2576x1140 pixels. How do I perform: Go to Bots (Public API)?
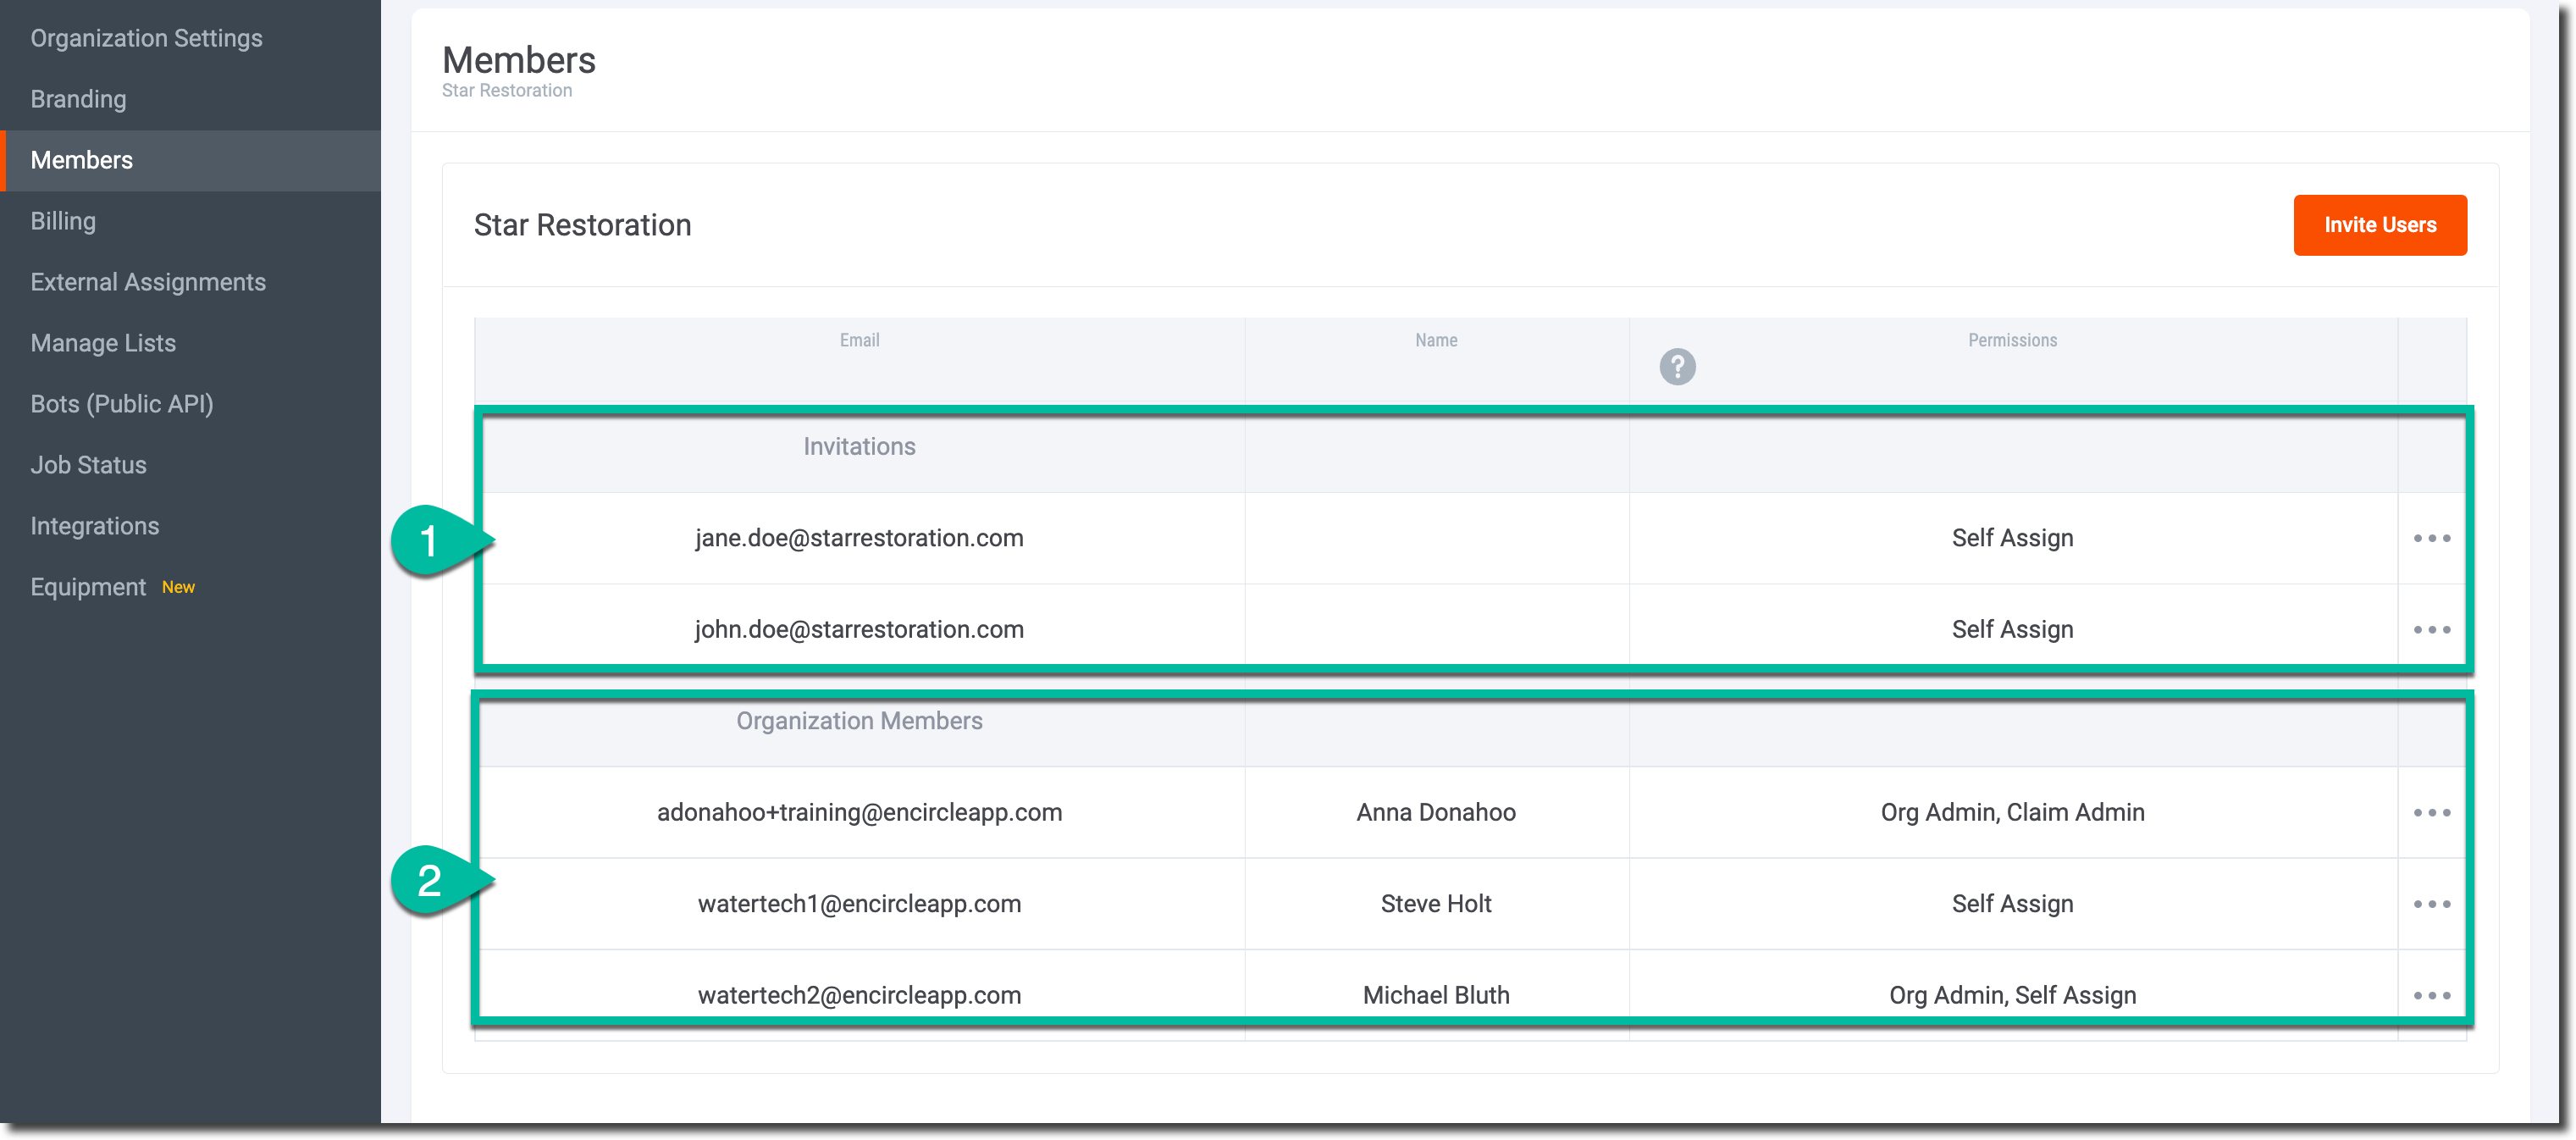click(x=122, y=404)
